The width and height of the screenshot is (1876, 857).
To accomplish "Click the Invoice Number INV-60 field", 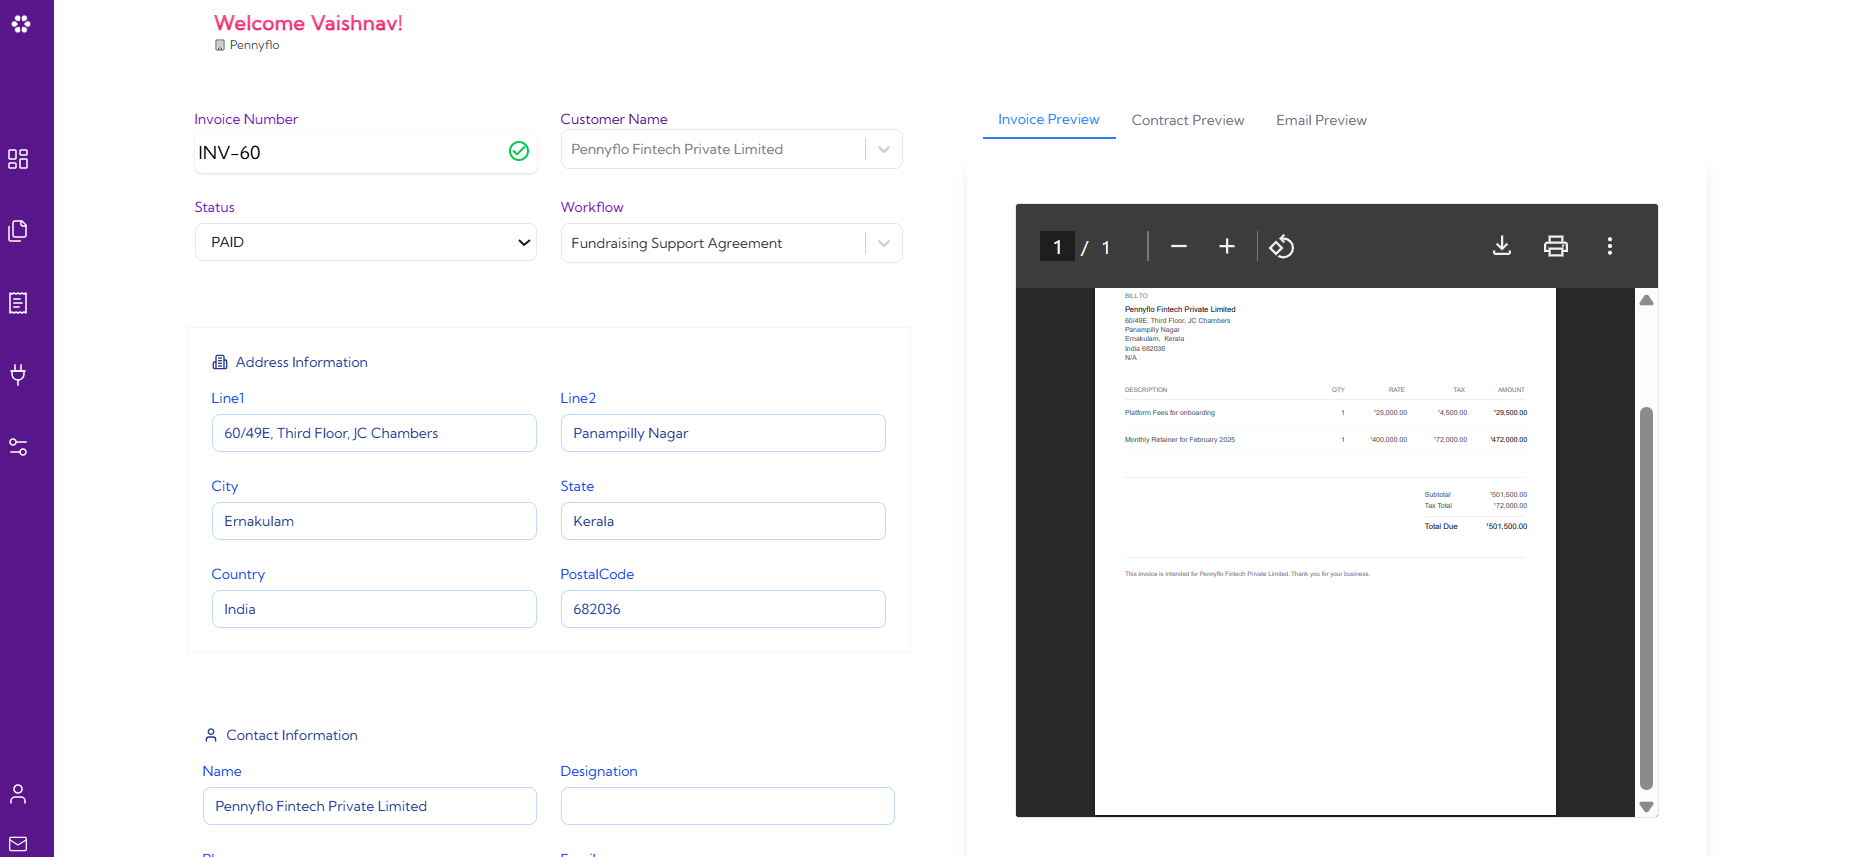I will (366, 152).
